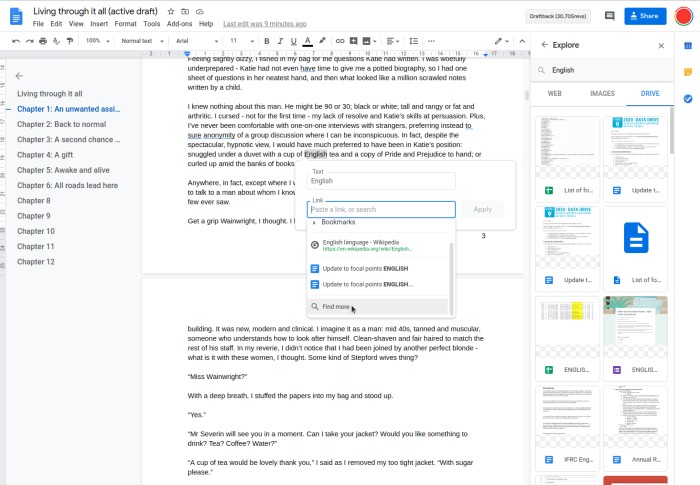Open the File menu
This screenshot has width=700, height=485.
(38, 24)
